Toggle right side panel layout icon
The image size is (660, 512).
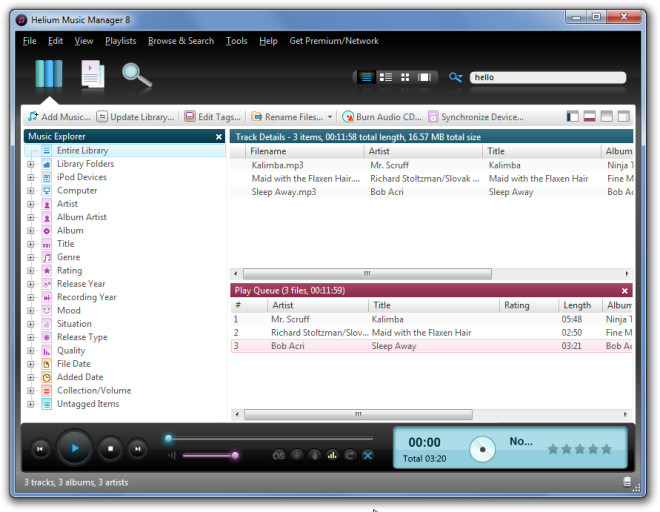(623, 117)
